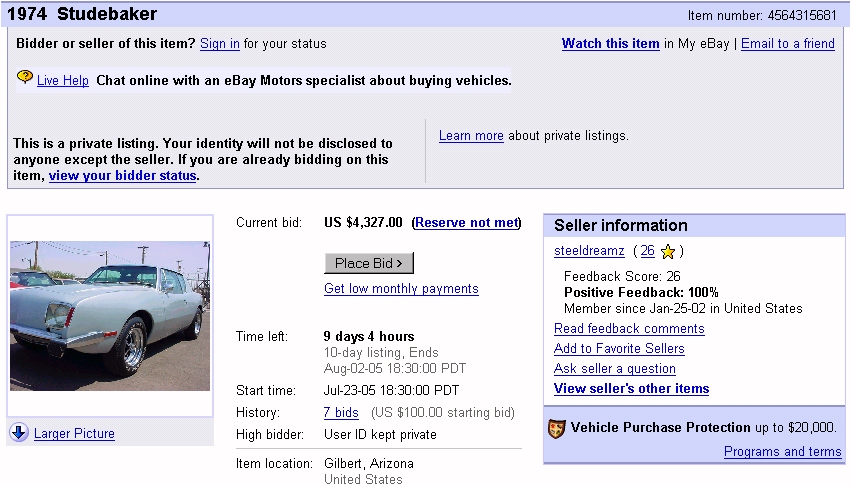Open the Watch this item link
Image resolution: width=853 pixels, height=485 pixels.
[610, 44]
